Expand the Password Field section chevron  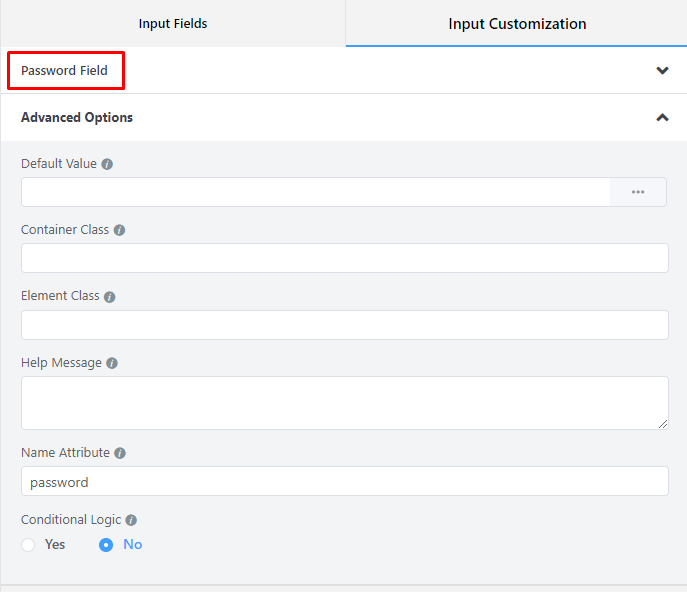pyautogui.click(x=662, y=71)
